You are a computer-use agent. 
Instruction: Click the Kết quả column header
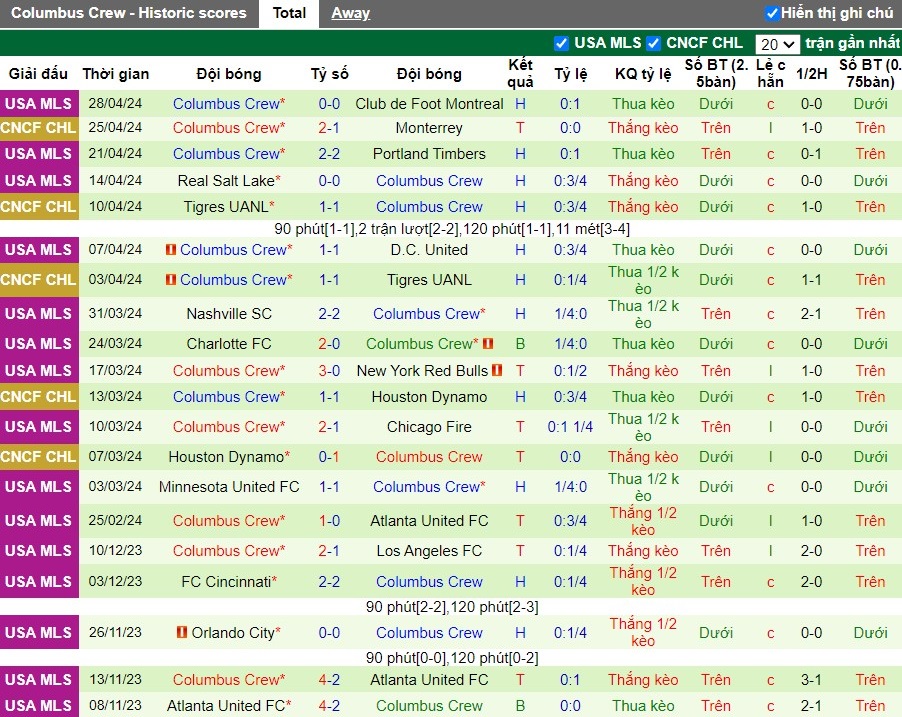pyautogui.click(x=520, y=73)
